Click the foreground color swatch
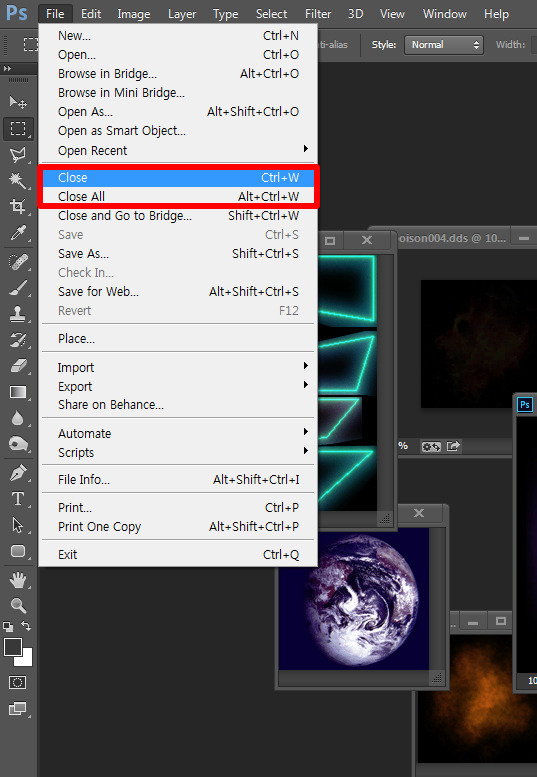537x777 pixels. 13,647
